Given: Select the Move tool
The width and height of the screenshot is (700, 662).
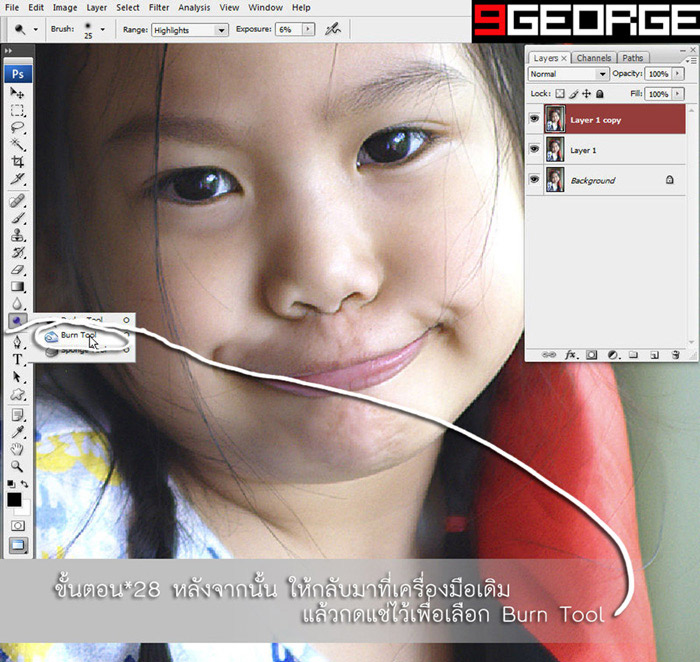Looking at the screenshot, I should coord(17,92).
